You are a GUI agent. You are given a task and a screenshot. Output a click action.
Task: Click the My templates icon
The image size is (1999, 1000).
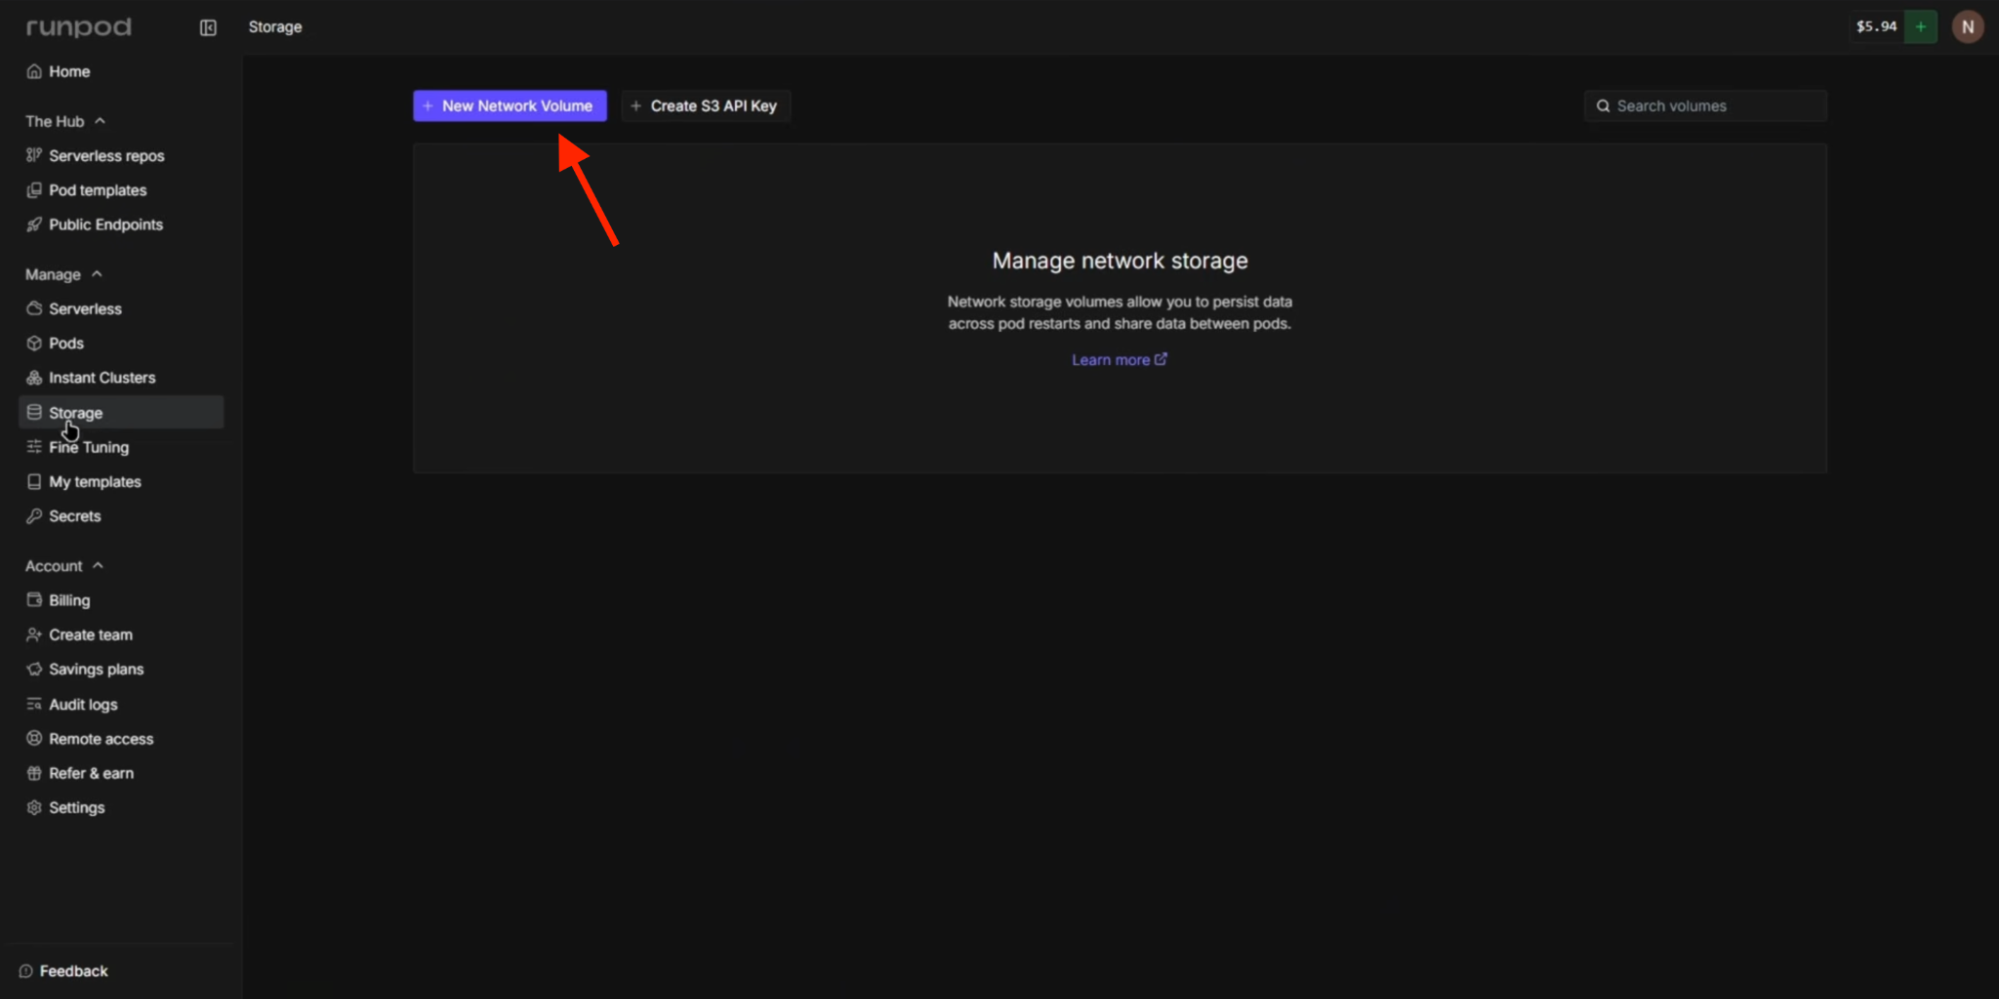point(34,482)
